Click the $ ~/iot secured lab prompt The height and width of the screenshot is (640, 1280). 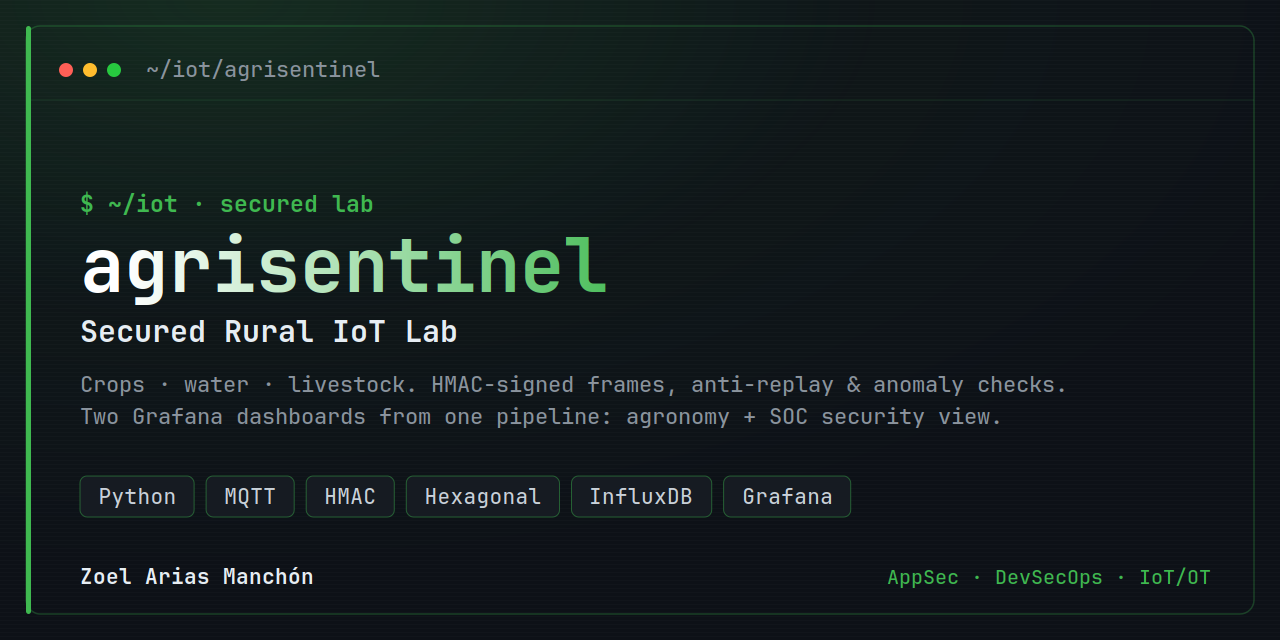[227, 204]
